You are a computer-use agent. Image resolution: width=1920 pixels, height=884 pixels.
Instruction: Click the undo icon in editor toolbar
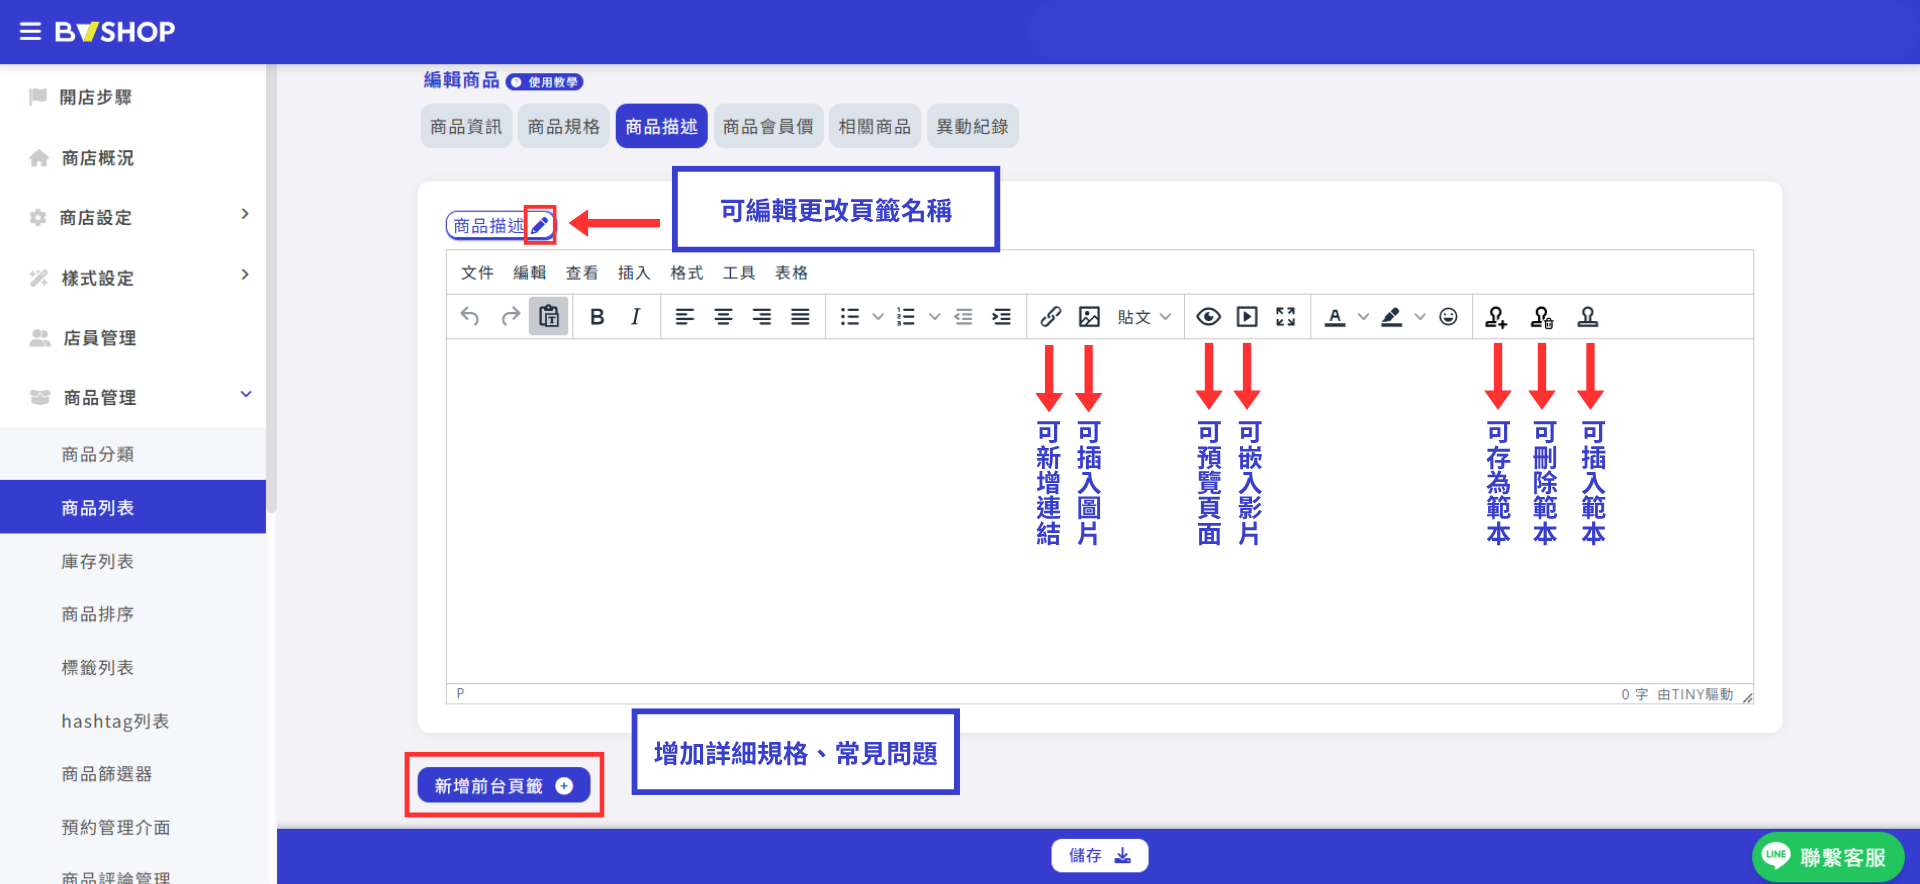coord(470,317)
